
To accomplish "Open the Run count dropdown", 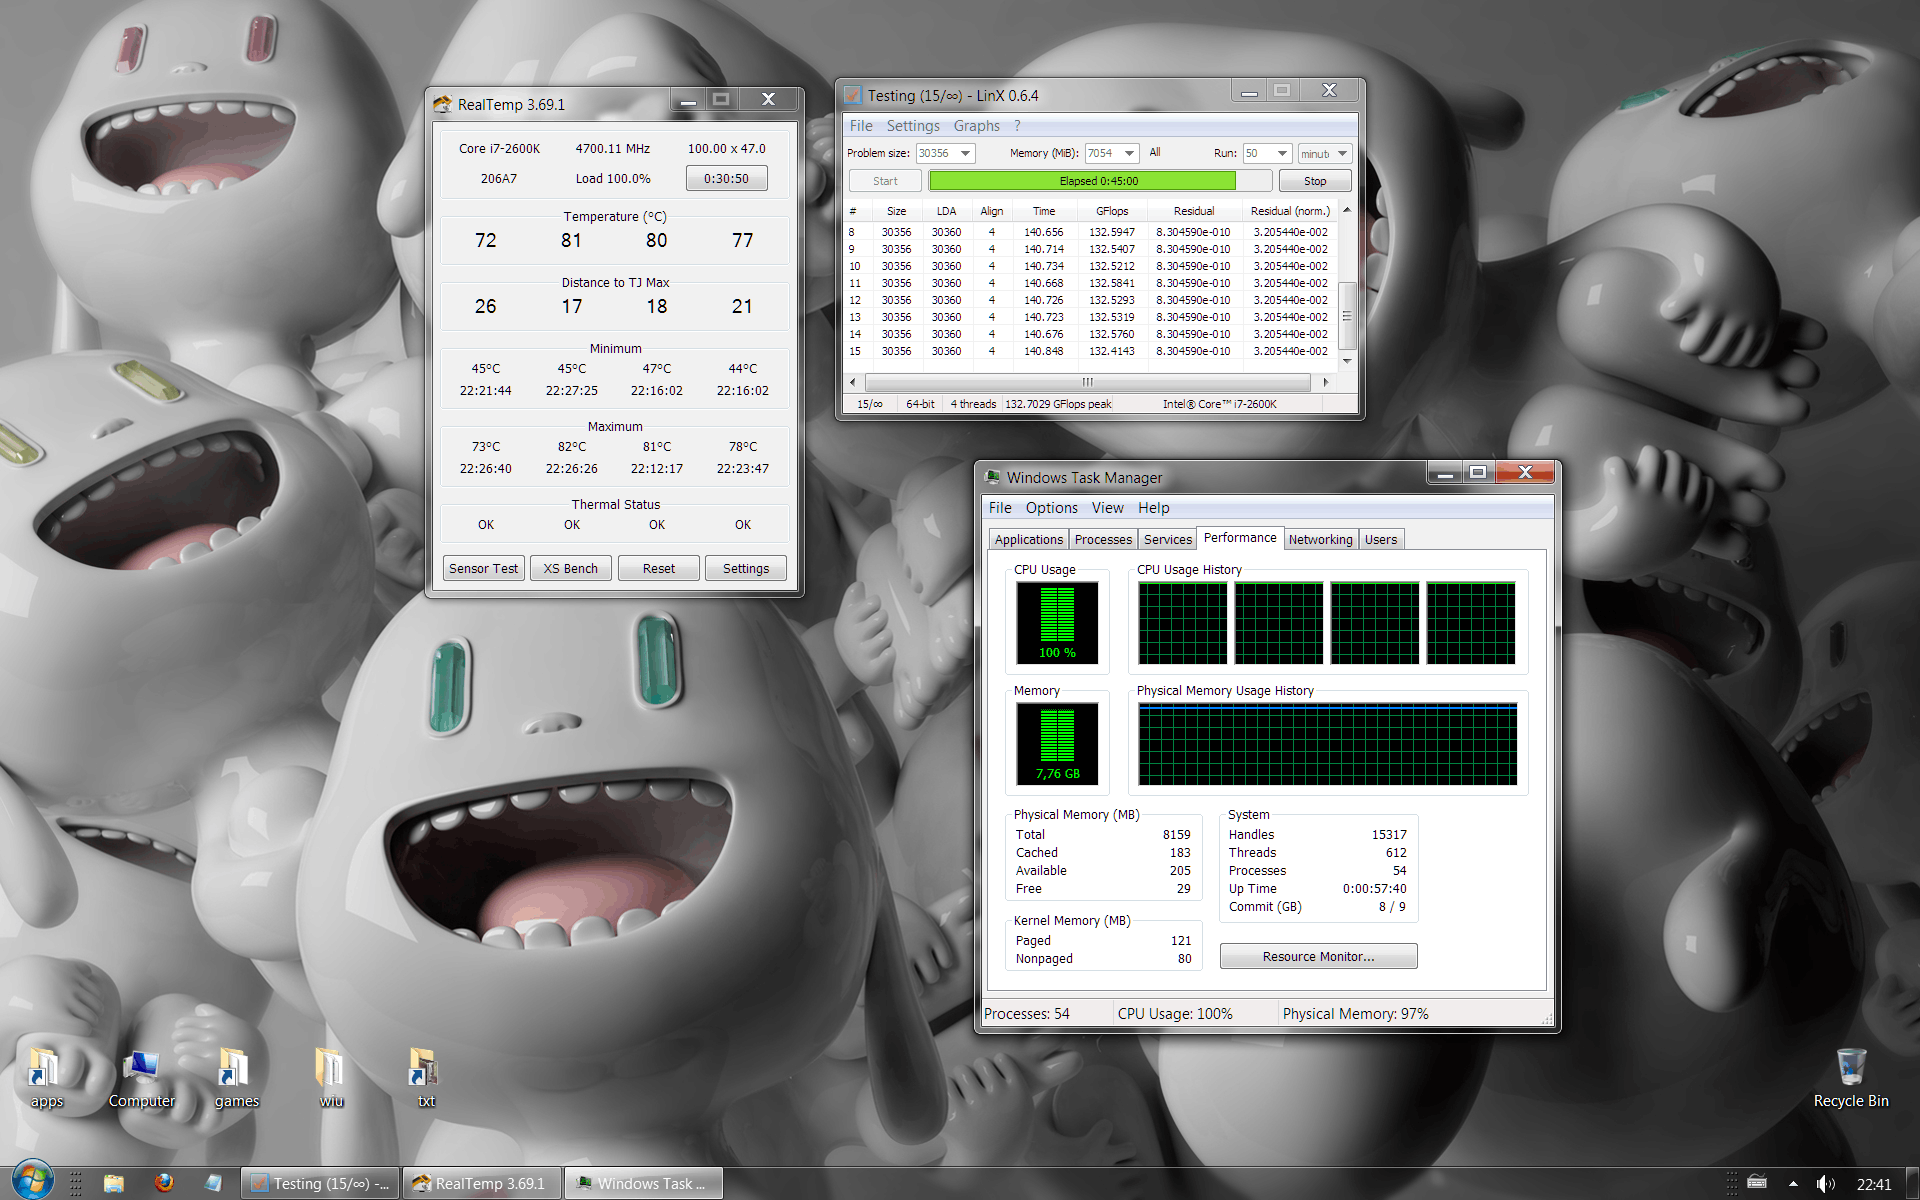I will click(1282, 153).
